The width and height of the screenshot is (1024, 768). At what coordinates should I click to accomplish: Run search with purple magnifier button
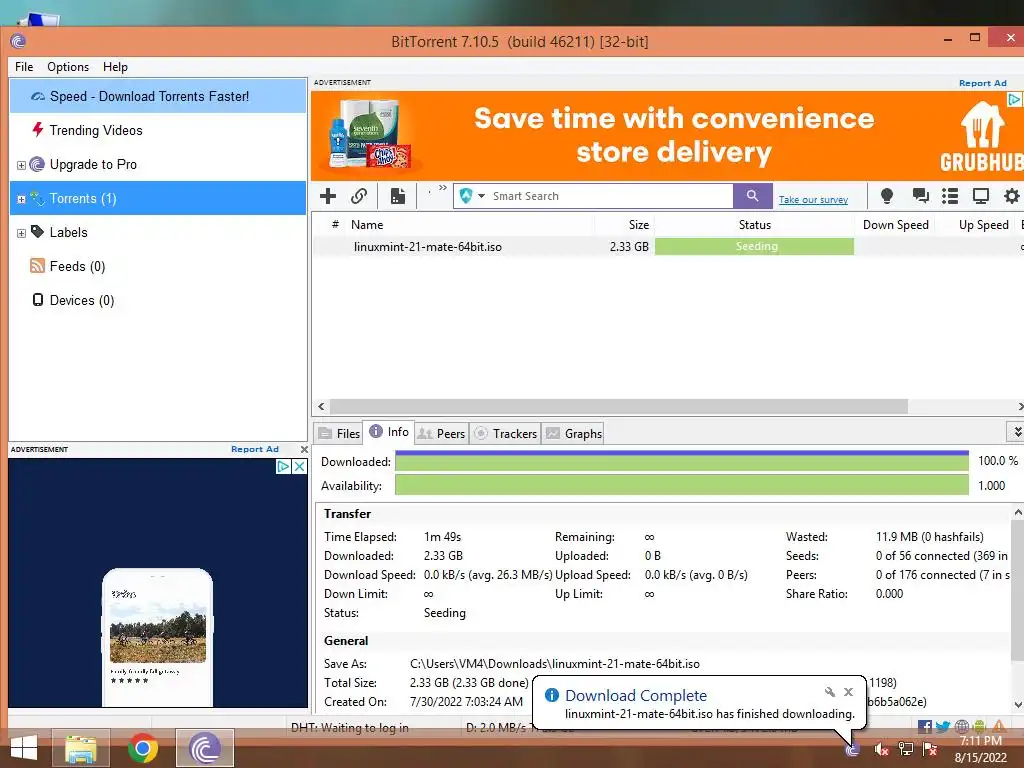[752, 196]
